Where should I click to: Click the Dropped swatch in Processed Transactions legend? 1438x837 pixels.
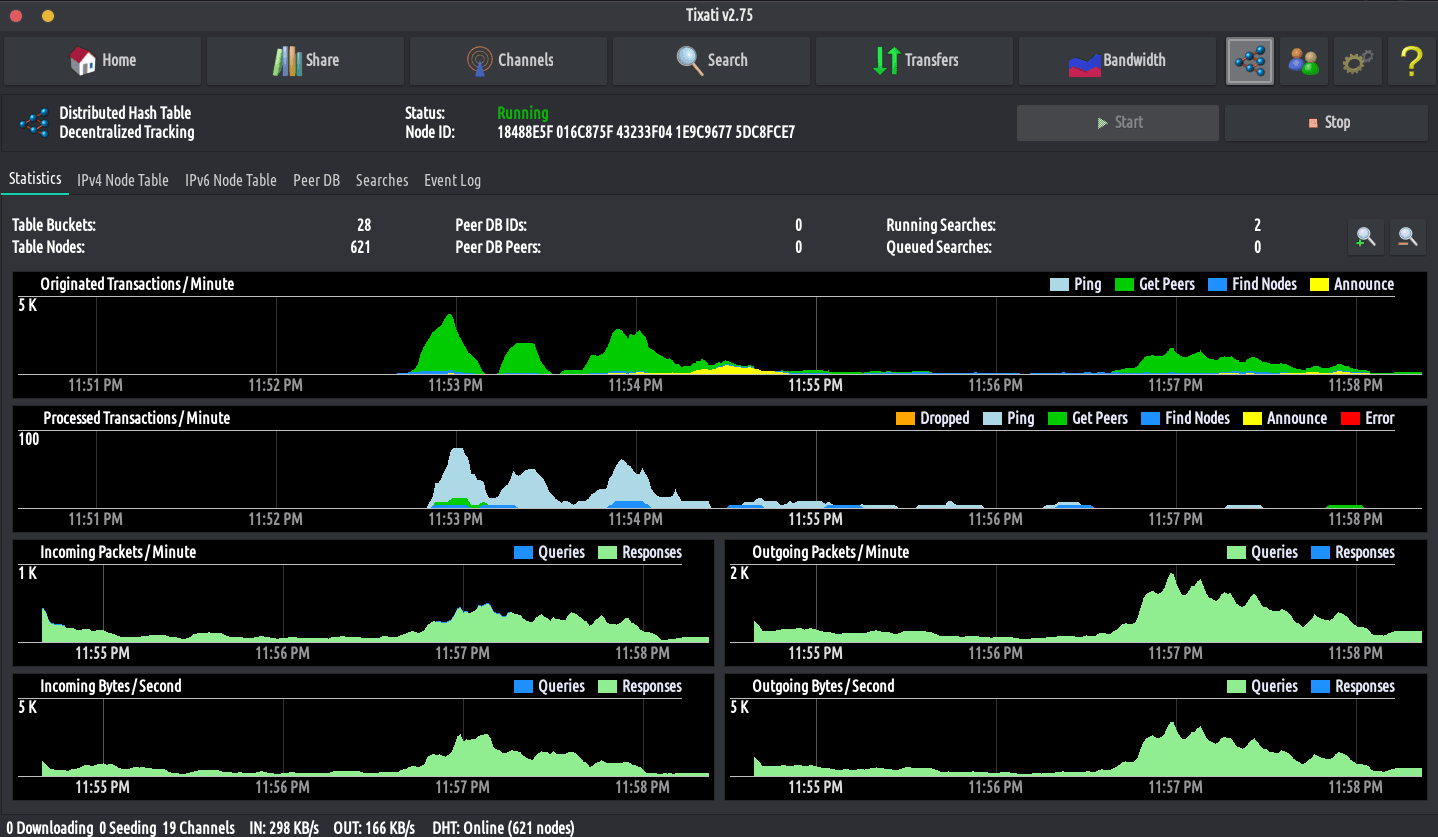tap(905, 418)
